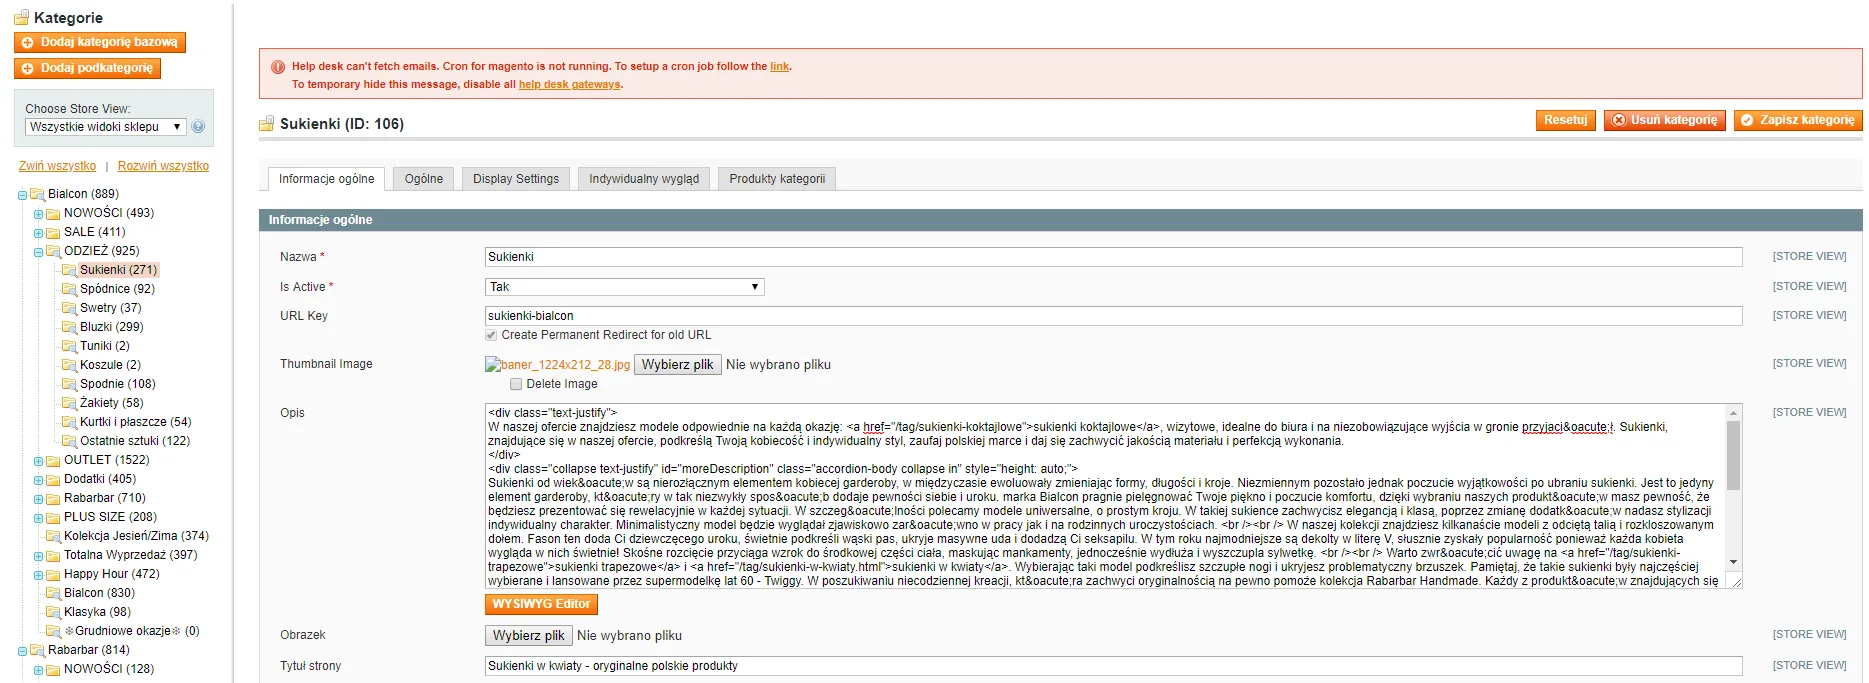The image size is (1869, 683).
Task: Click the folder icon of Spódnice (92)
Action: click(x=69, y=289)
